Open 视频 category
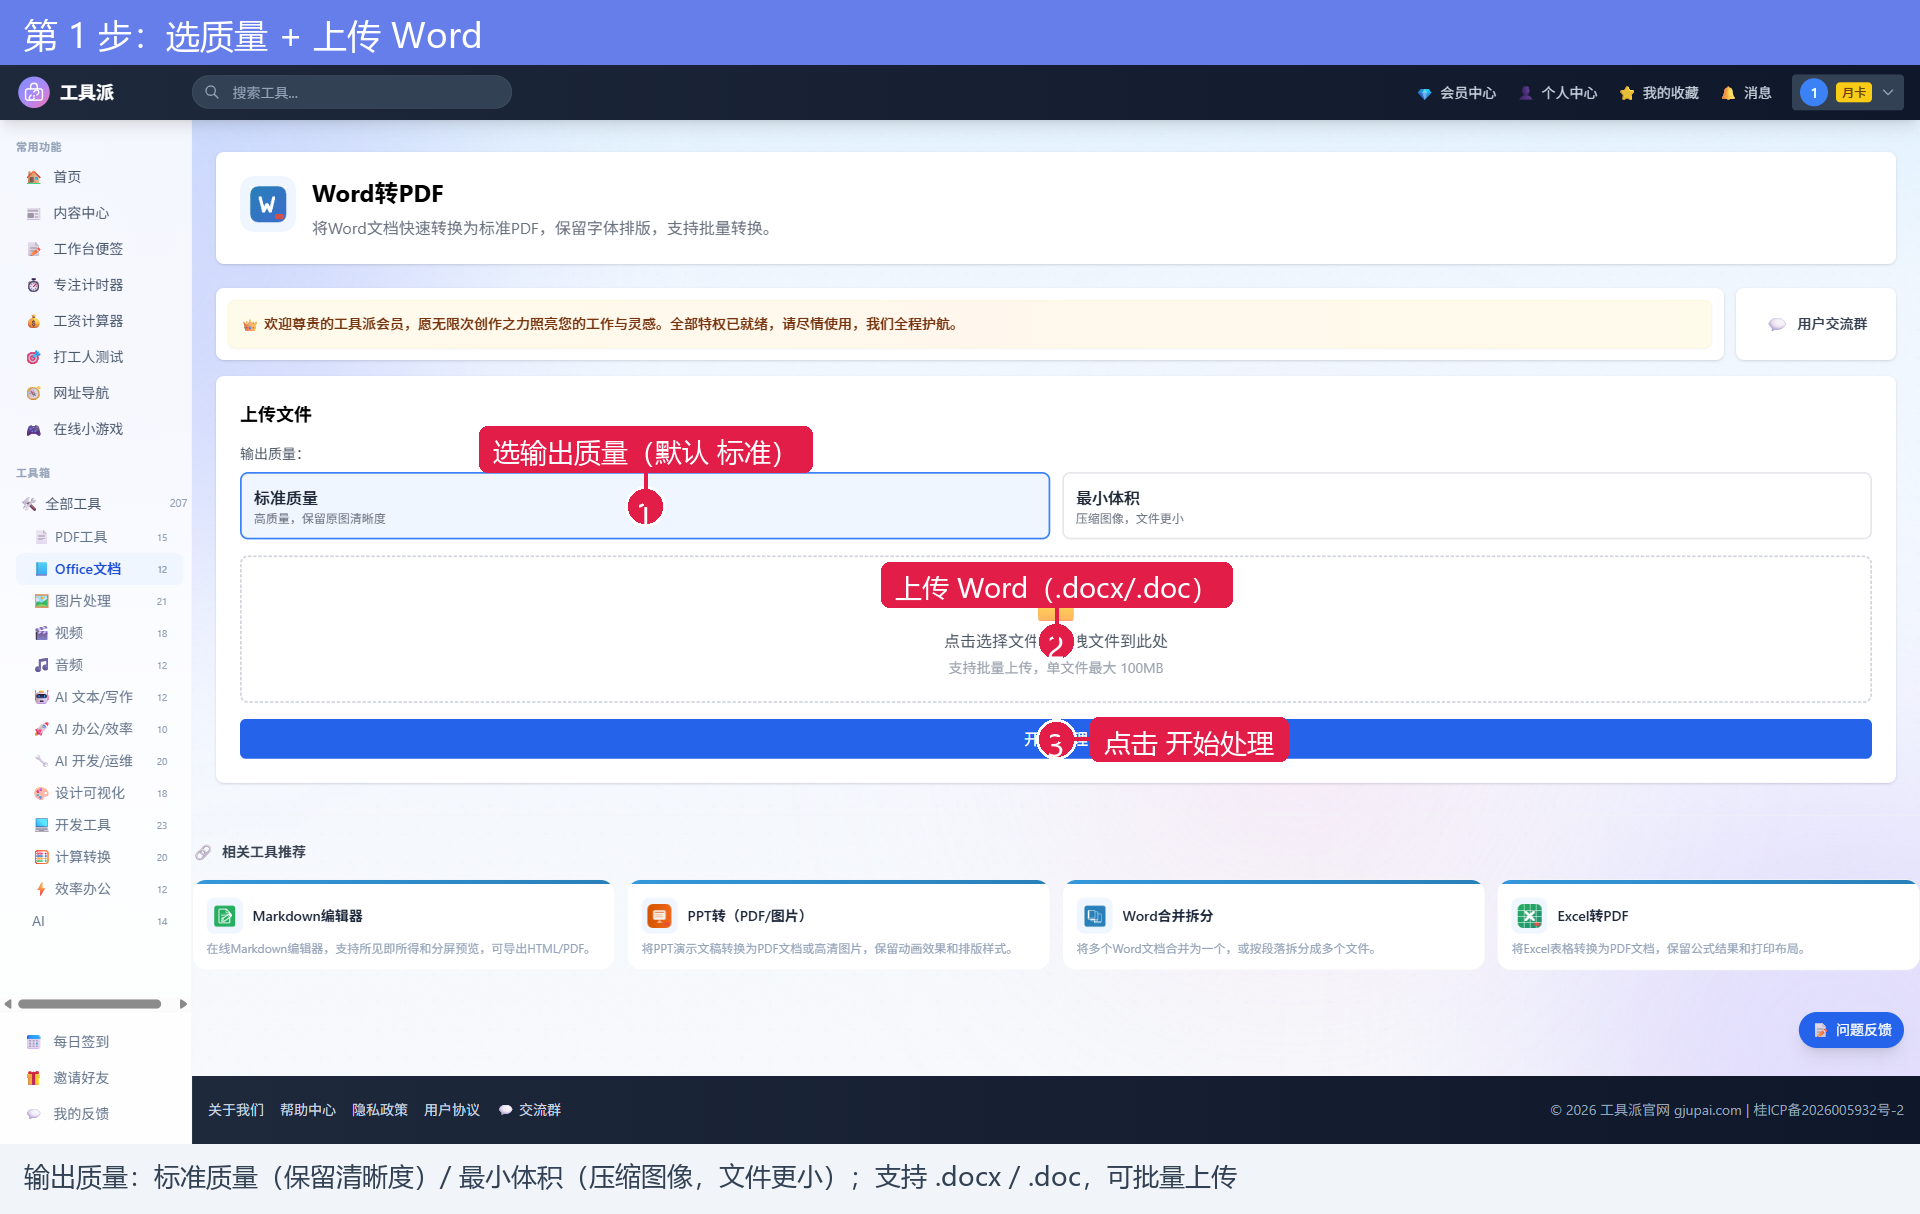Viewport: 1920px width, 1214px height. pos(100,633)
